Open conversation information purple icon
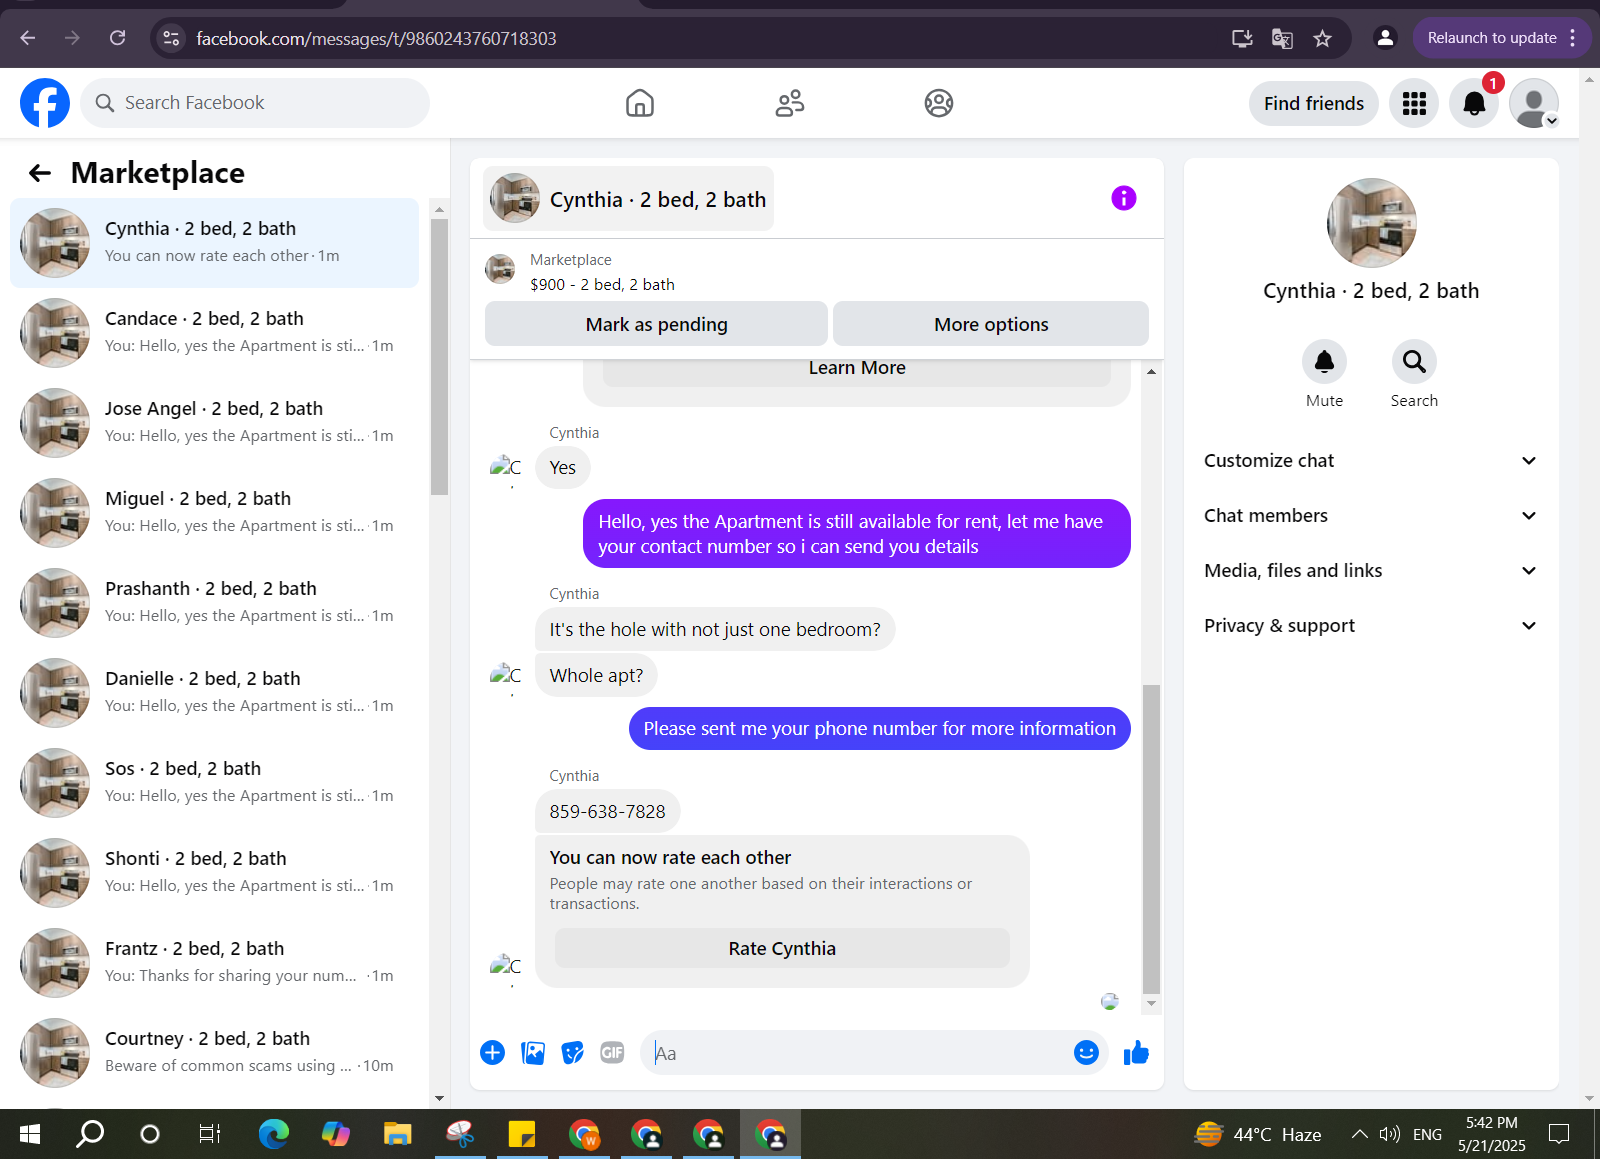Image resolution: width=1600 pixels, height=1159 pixels. coord(1124,198)
